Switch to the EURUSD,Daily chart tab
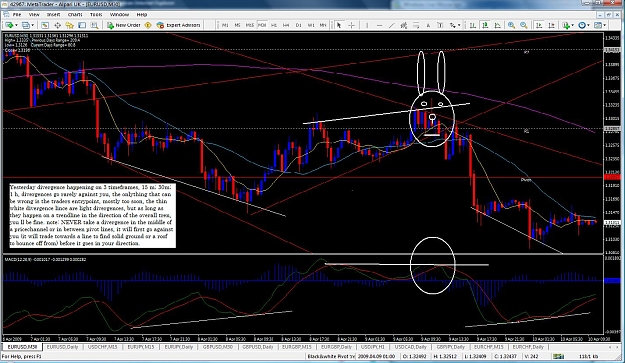The height and width of the screenshot is (363, 625). click(x=63, y=347)
